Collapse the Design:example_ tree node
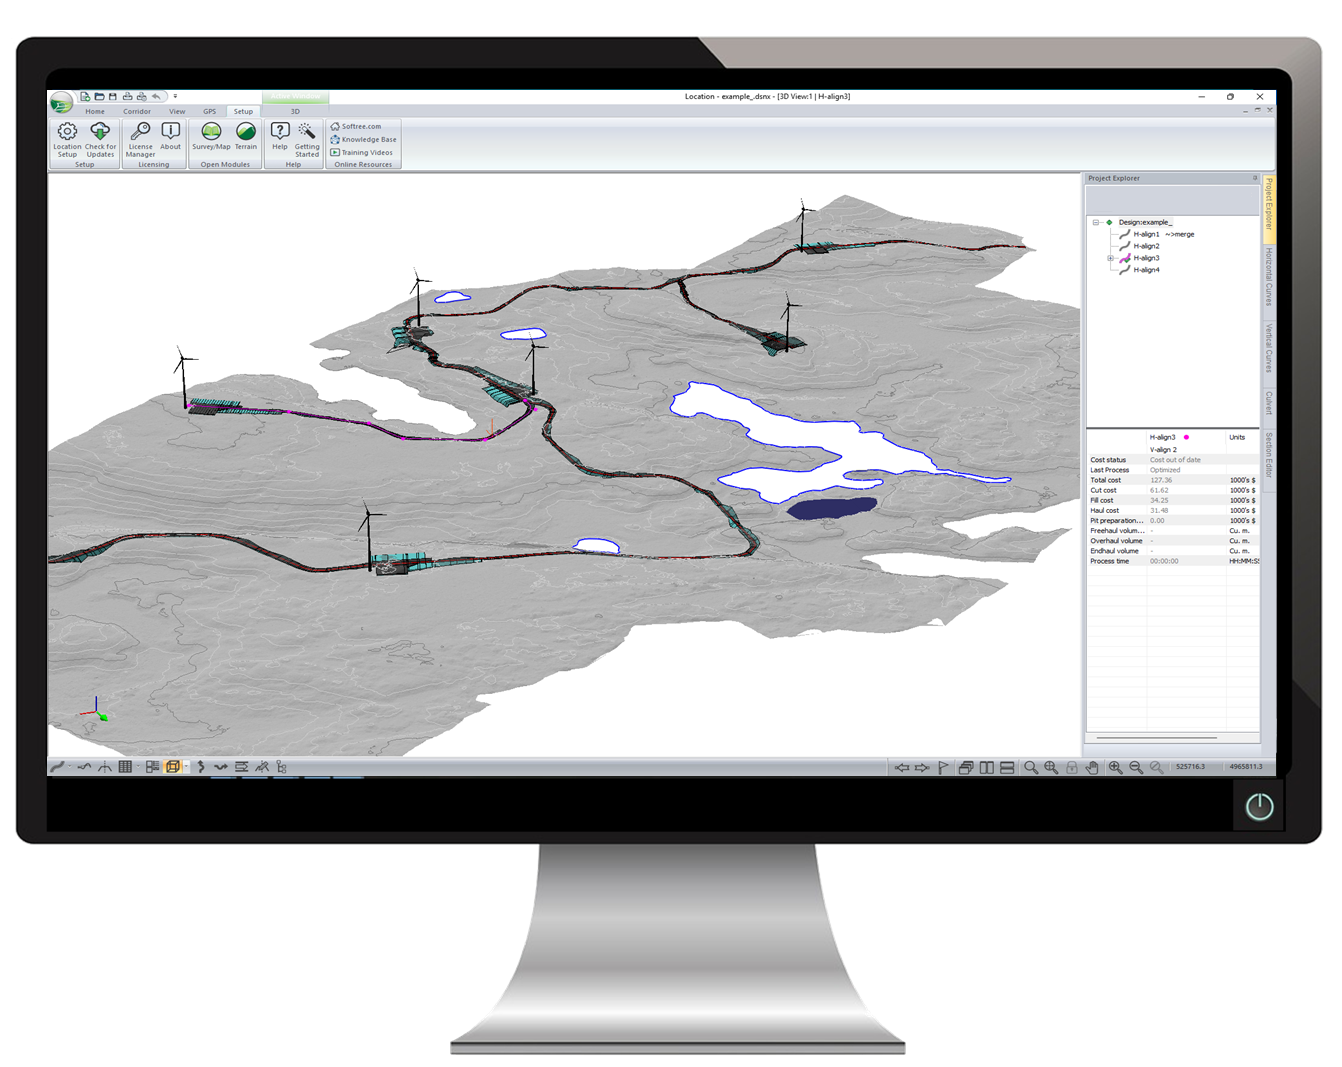The image size is (1342, 1067). pos(1096,222)
